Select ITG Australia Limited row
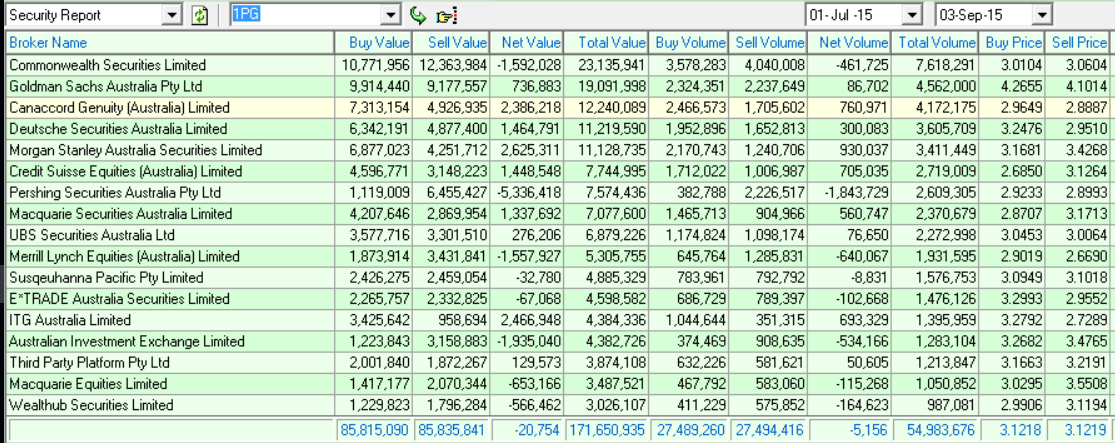 click(x=558, y=320)
